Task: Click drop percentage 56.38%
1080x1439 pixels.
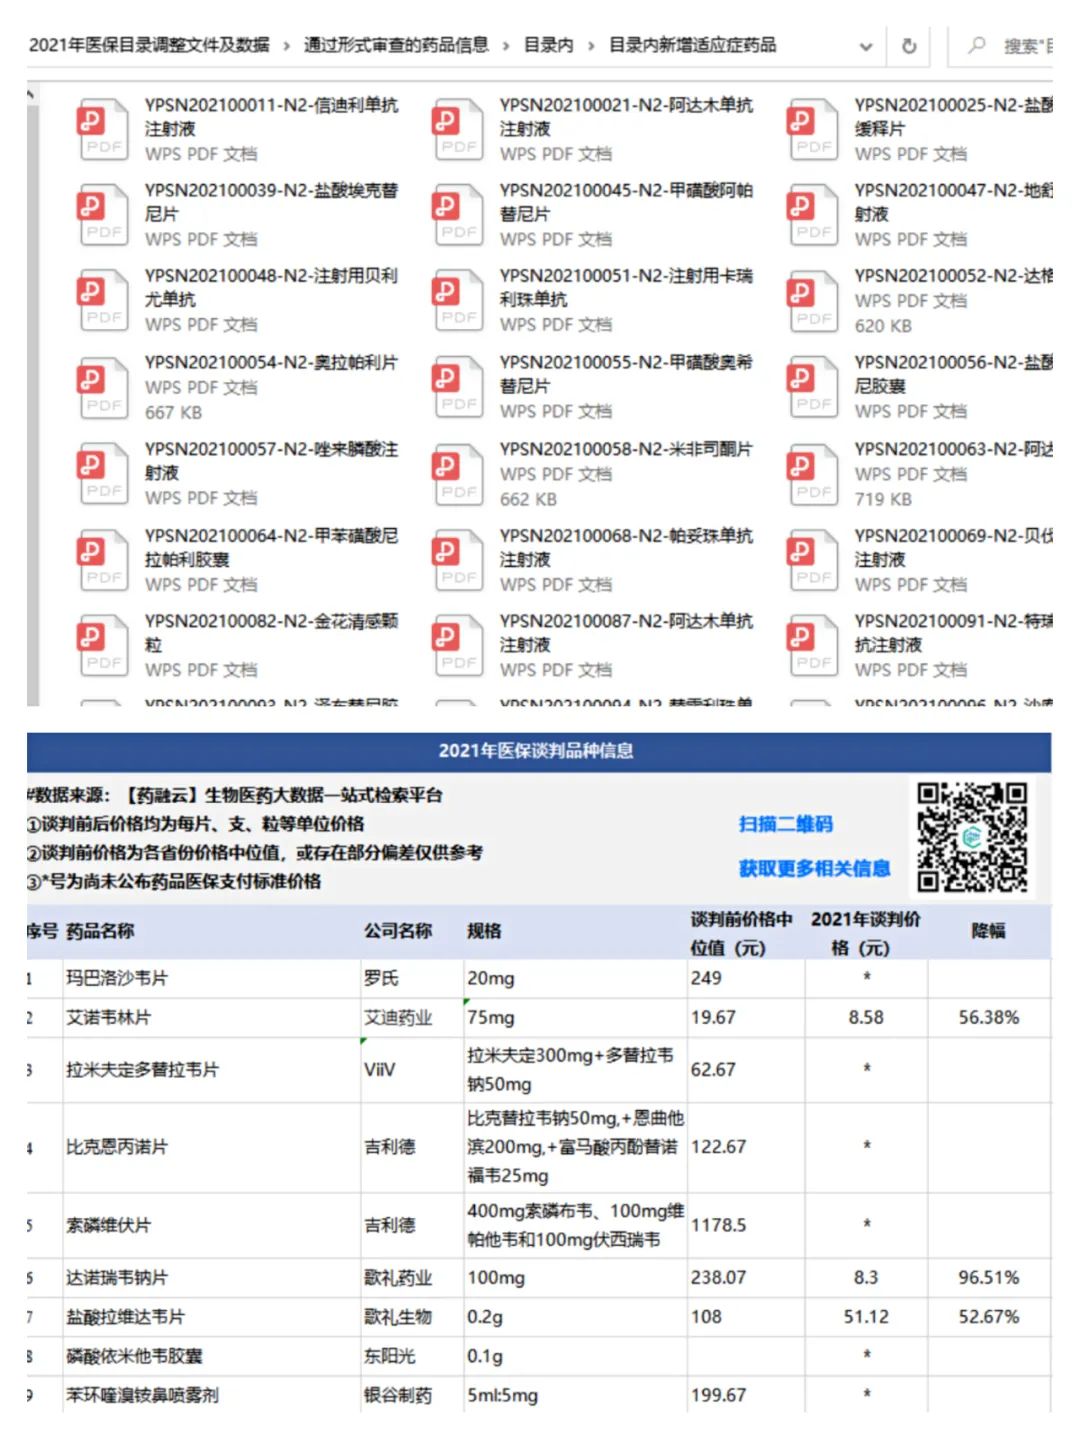Action: tap(988, 1017)
